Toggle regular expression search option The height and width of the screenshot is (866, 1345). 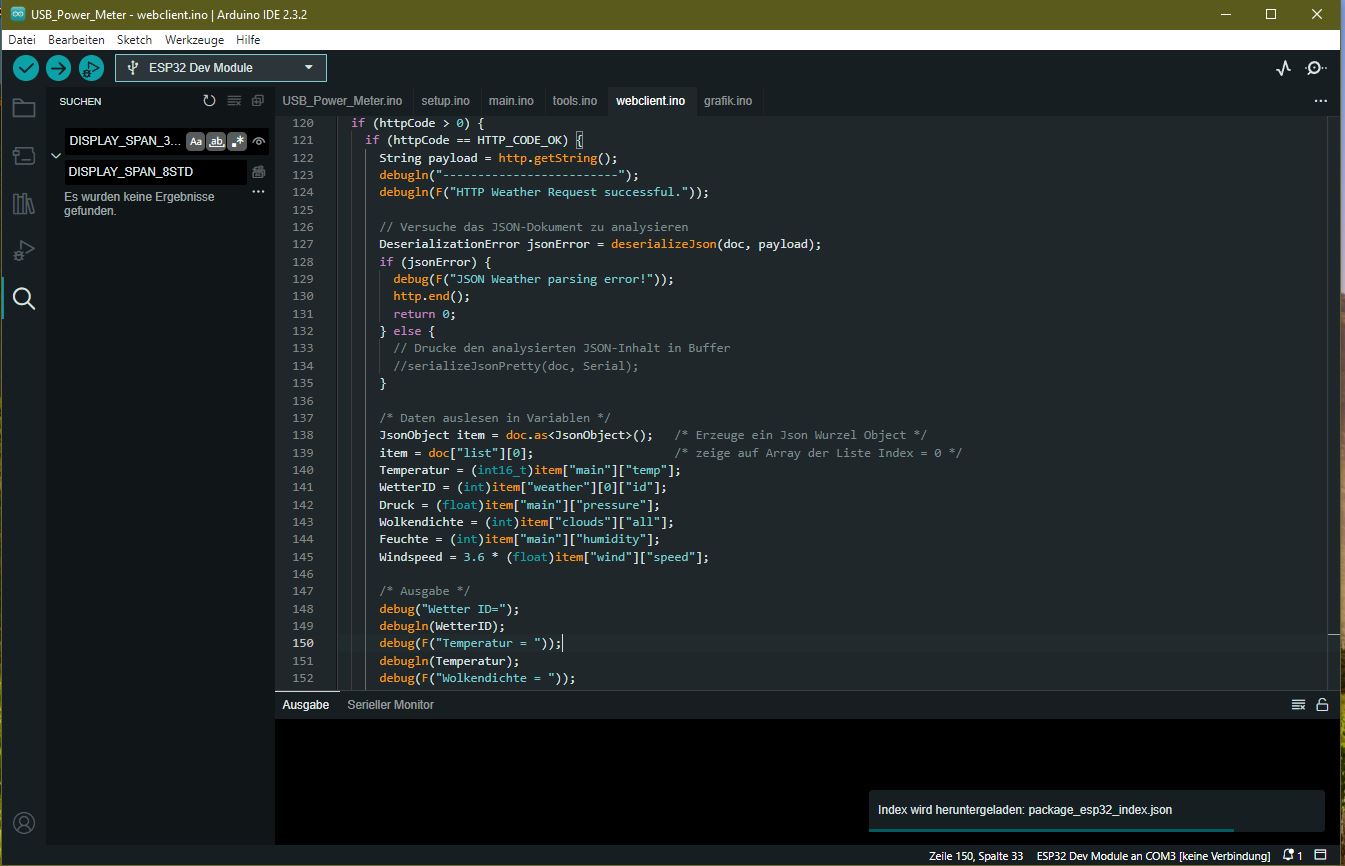click(237, 142)
